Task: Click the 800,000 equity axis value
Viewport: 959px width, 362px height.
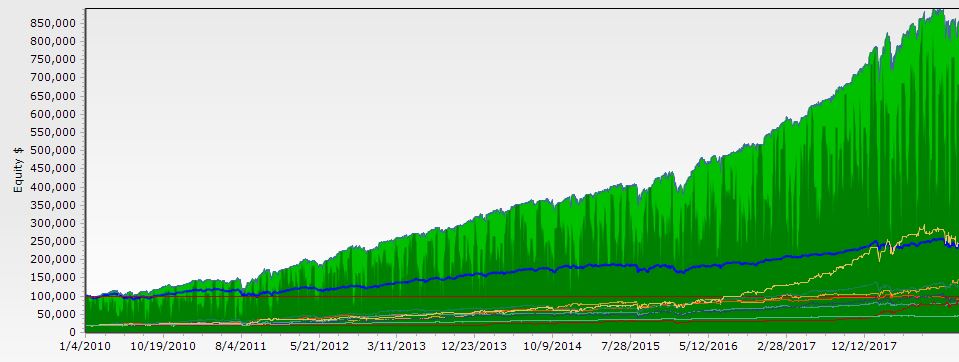Action: (52, 41)
